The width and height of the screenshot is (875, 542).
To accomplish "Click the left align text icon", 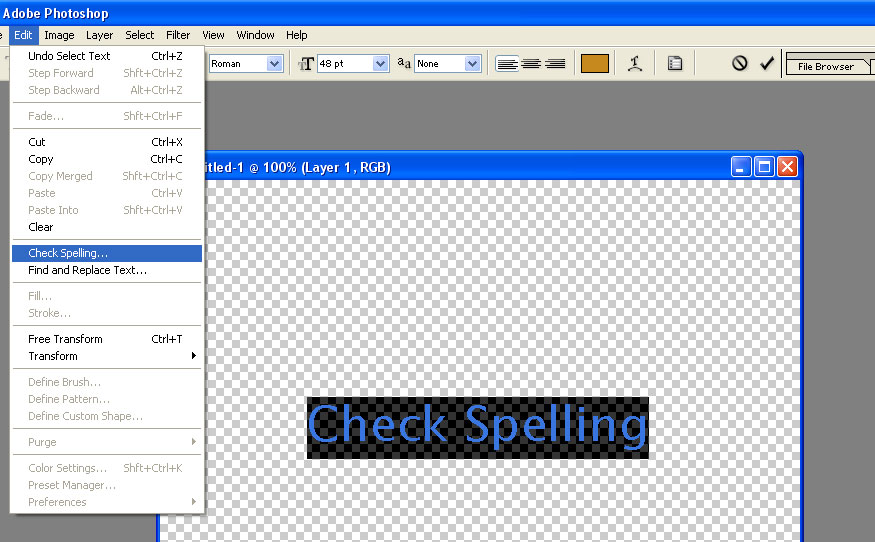I will coord(508,64).
